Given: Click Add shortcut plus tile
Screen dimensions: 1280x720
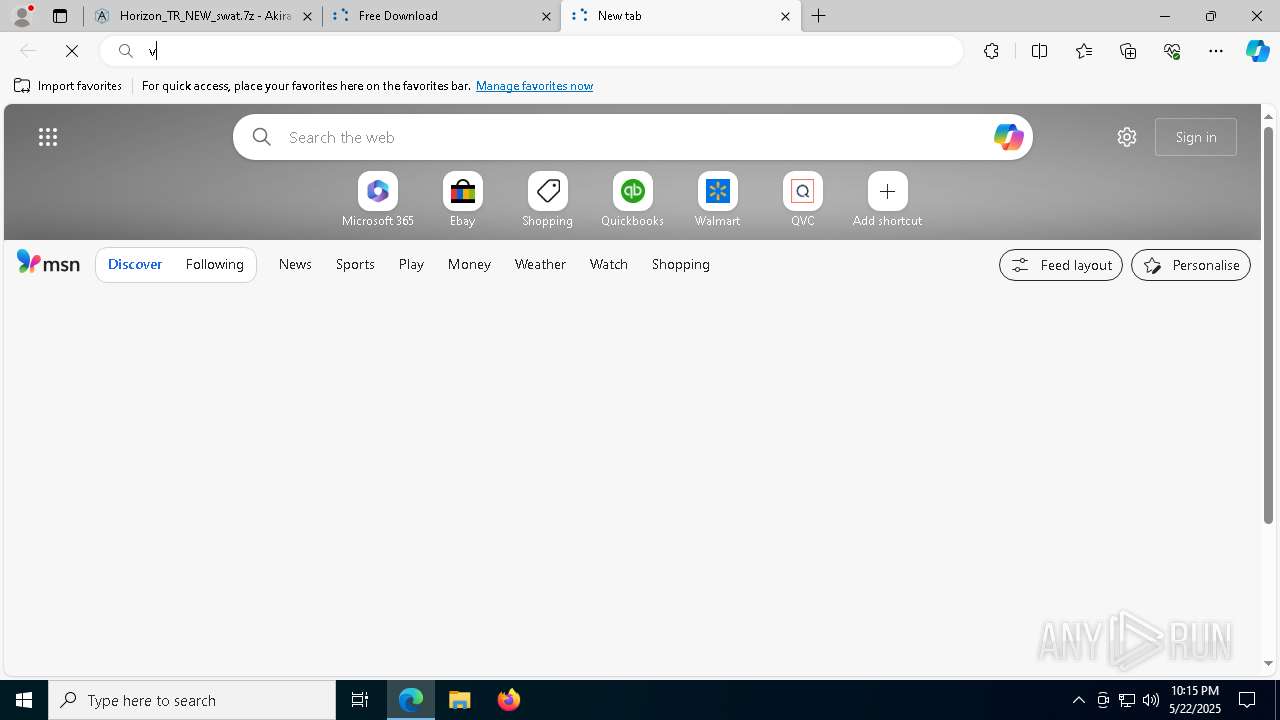Looking at the screenshot, I should [888, 199].
